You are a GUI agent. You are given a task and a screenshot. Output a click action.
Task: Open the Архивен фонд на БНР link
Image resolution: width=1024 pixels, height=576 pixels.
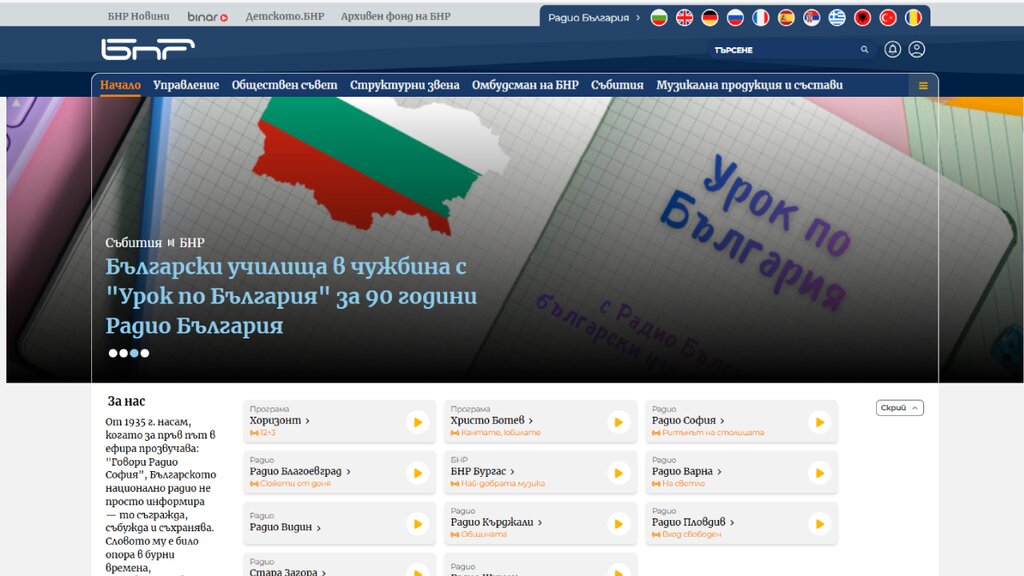(x=395, y=16)
